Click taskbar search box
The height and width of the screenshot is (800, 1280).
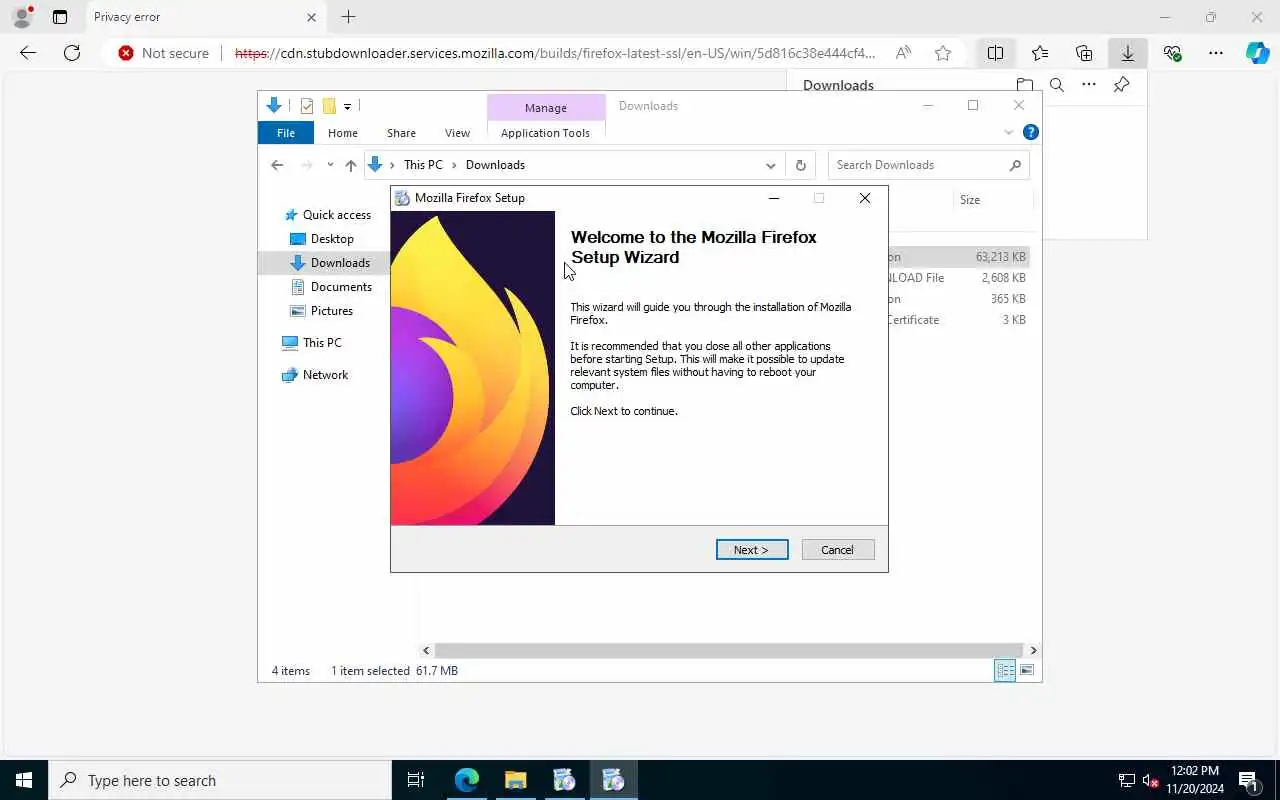click(x=220, y=780)
